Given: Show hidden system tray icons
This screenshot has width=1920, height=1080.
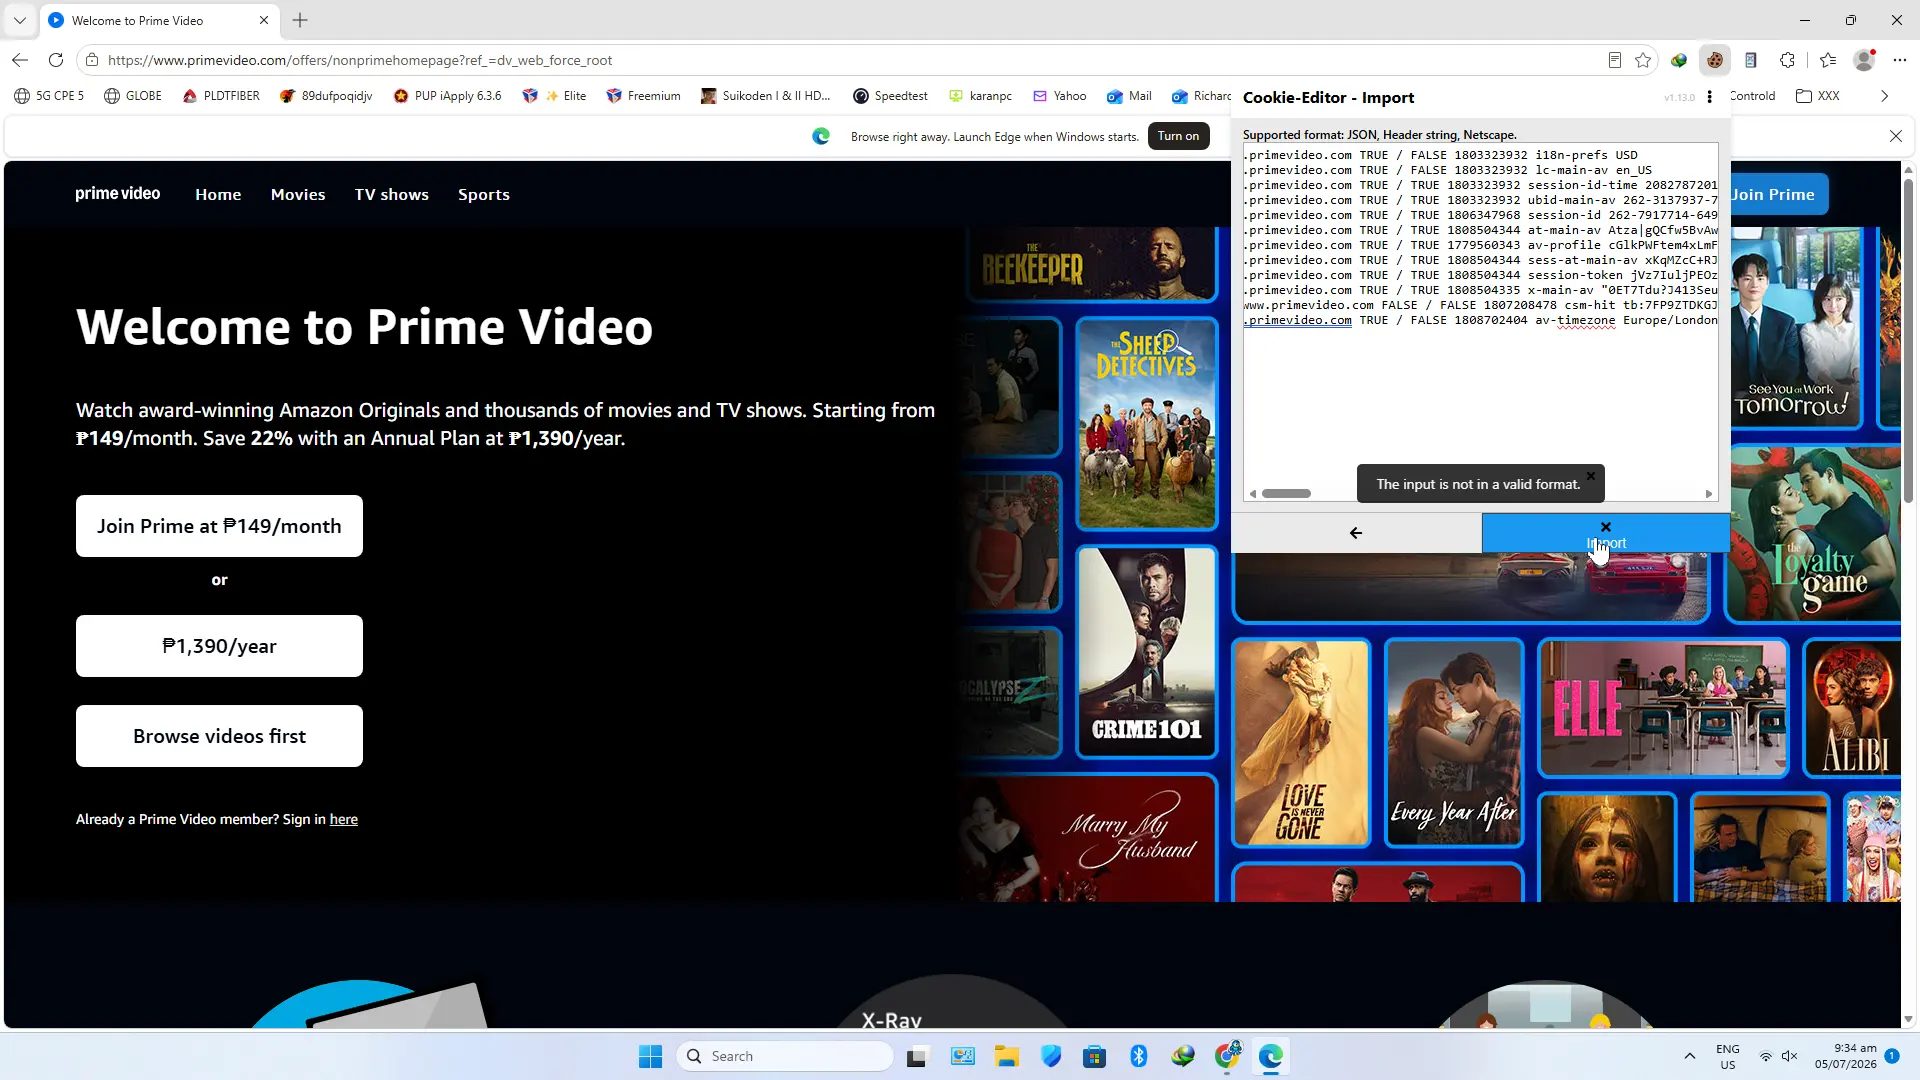Looking at the screenshot, I should click(x=1690, y=1056).
